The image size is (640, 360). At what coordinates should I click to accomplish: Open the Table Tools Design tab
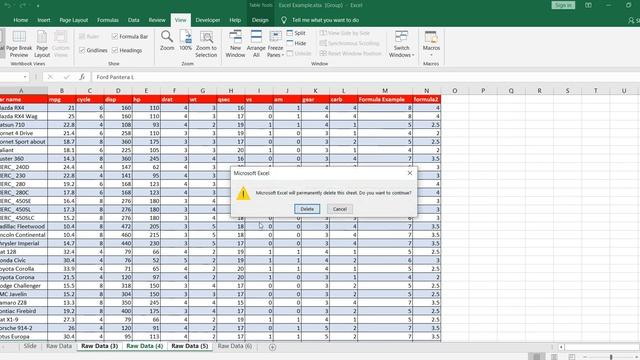pyautogui.click(x=260, y=20)
